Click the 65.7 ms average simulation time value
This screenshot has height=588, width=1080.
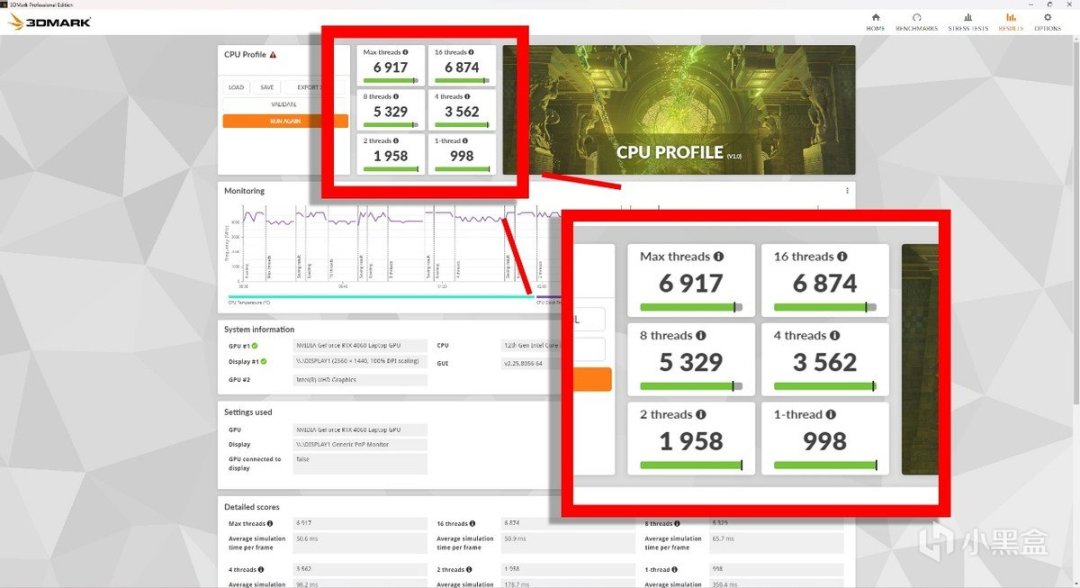coord(776,543)
